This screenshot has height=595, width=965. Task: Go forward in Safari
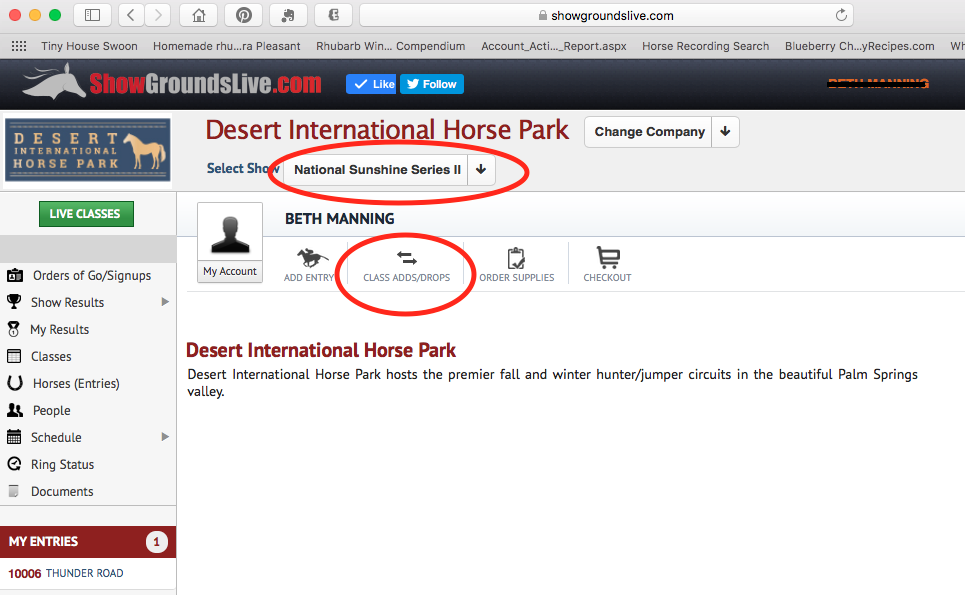point(158,15)
